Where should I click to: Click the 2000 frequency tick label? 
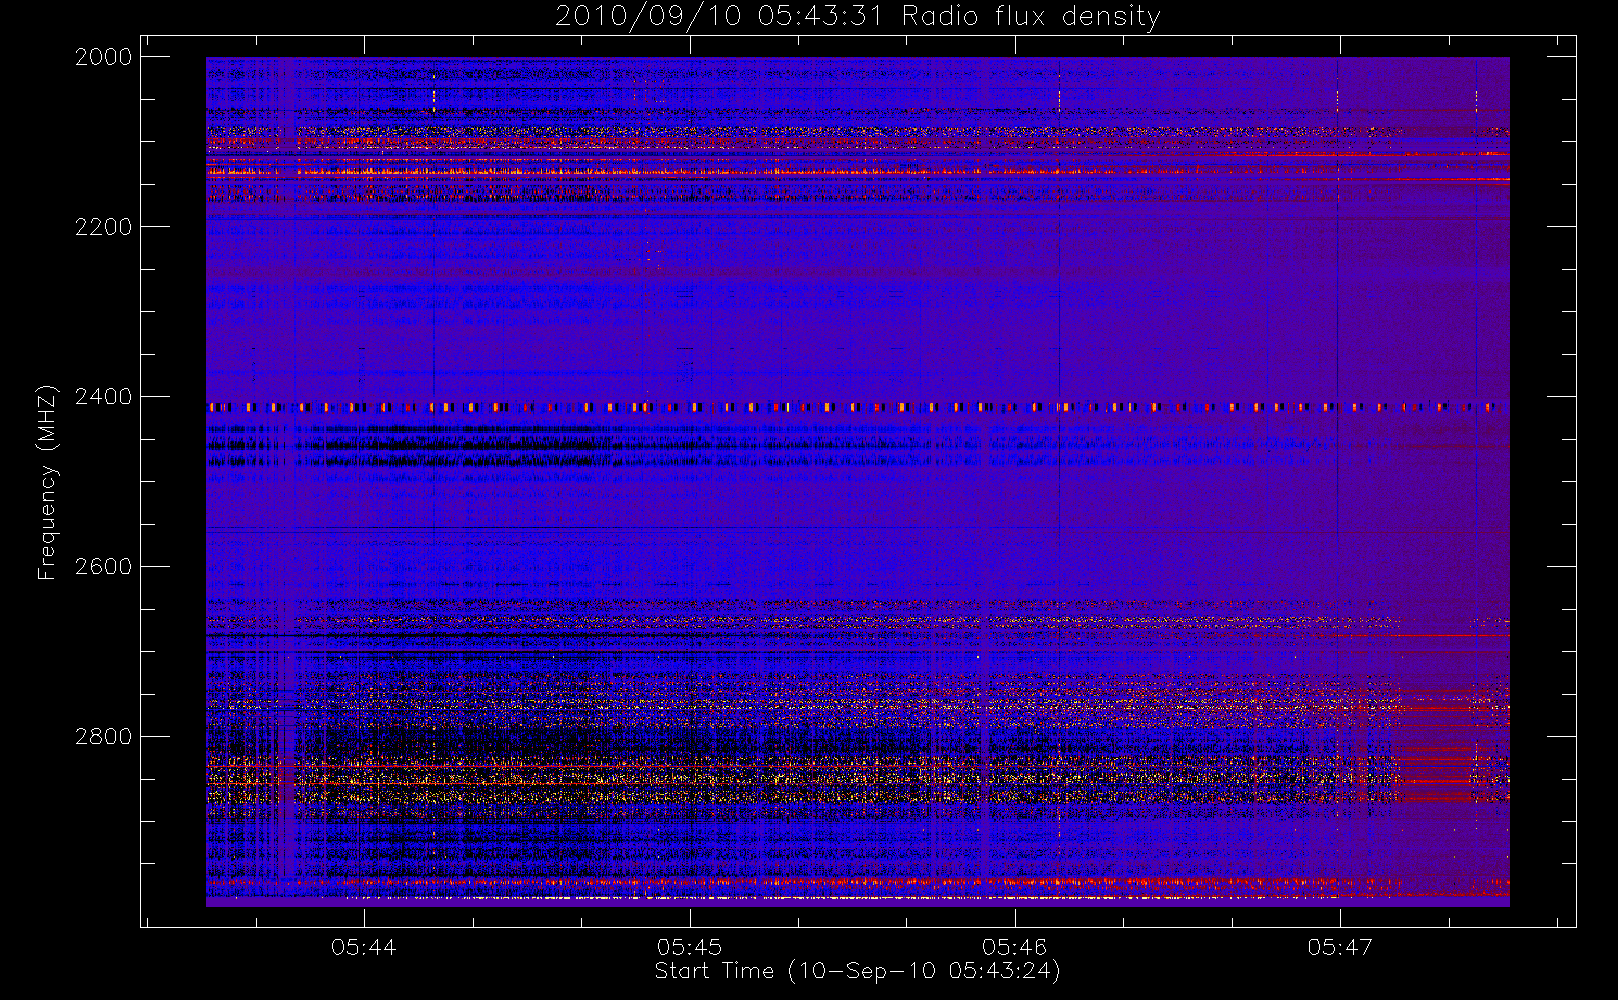click(x=104, y=57)
